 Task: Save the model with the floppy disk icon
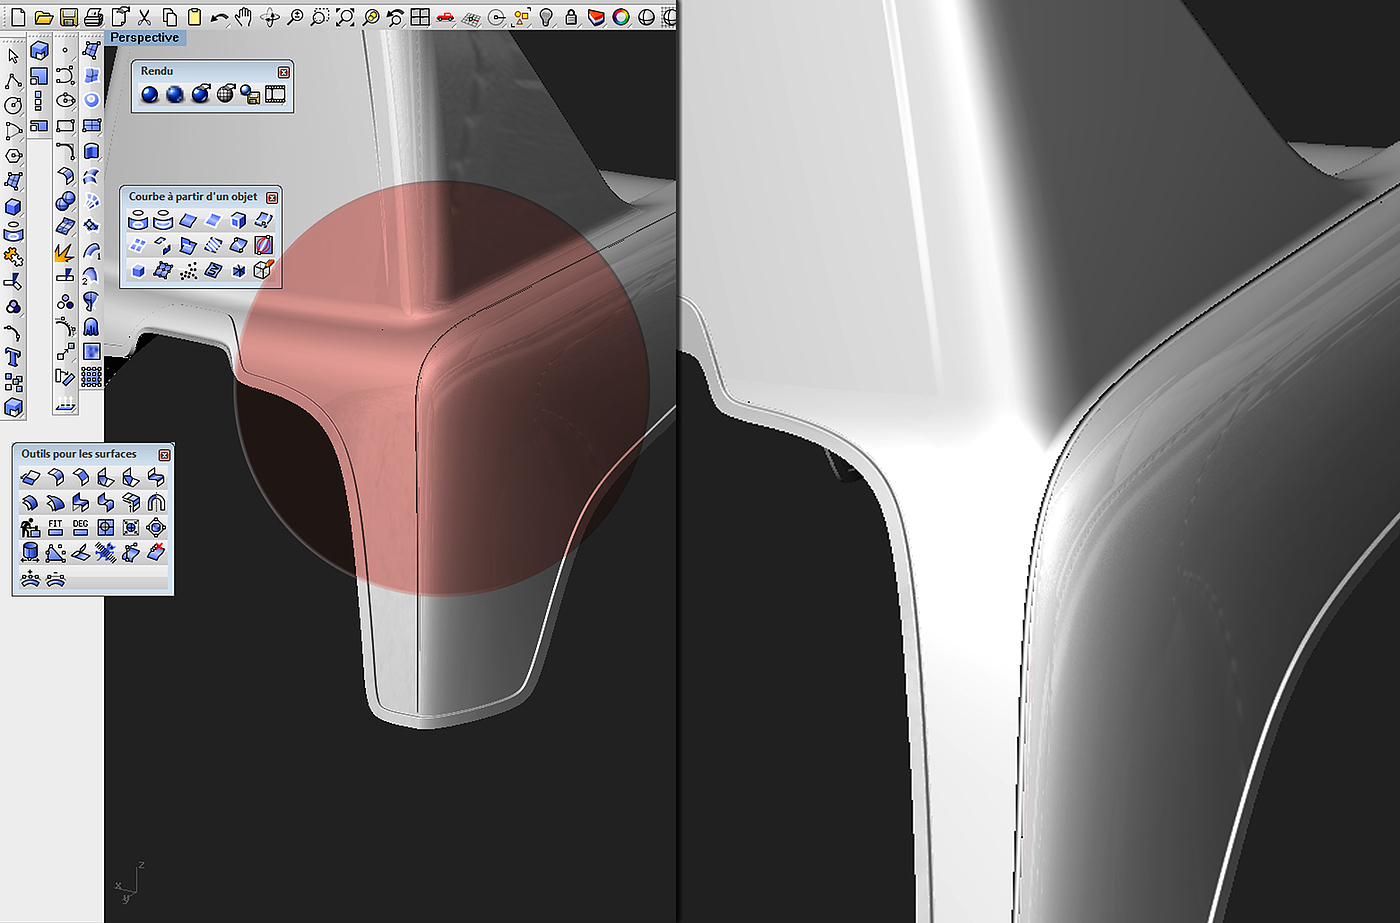tap(68, 17)
